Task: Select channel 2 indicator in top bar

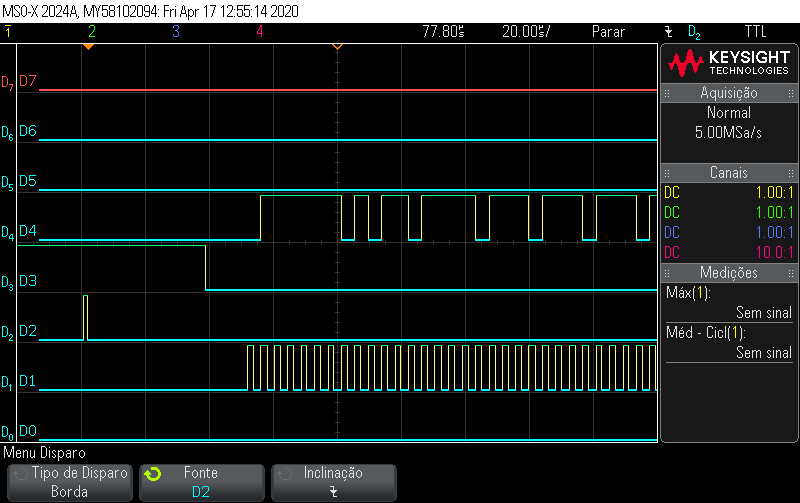Action: [92, 32]
